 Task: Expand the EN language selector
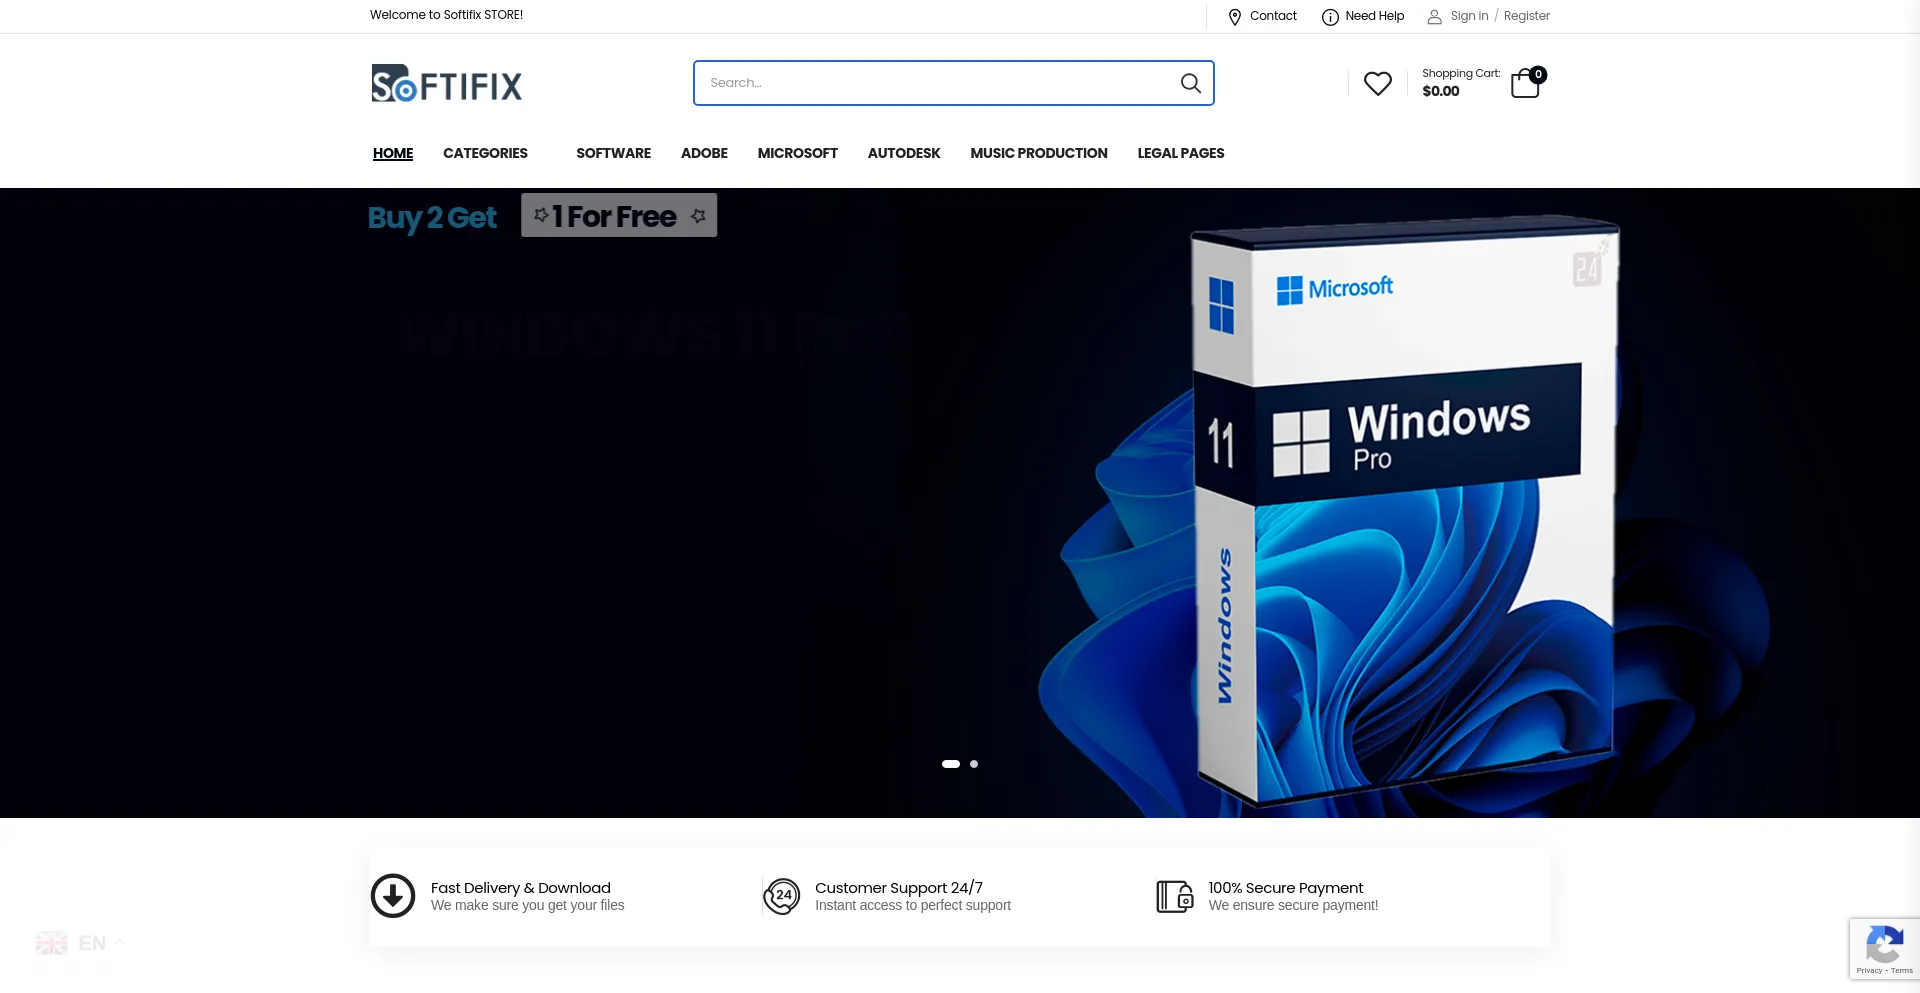coord(80,943)
